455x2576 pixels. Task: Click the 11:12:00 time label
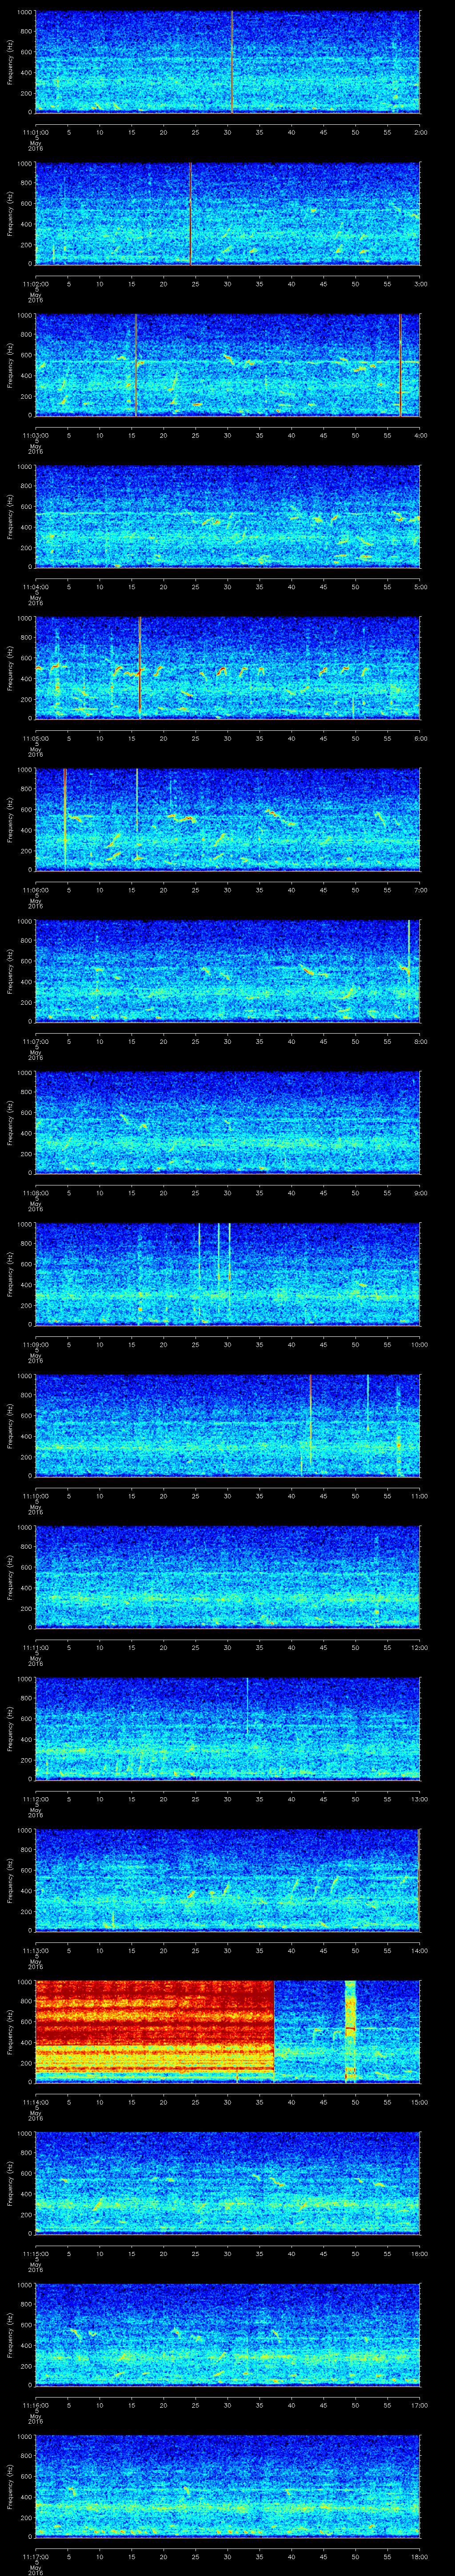coord(35,1798)
